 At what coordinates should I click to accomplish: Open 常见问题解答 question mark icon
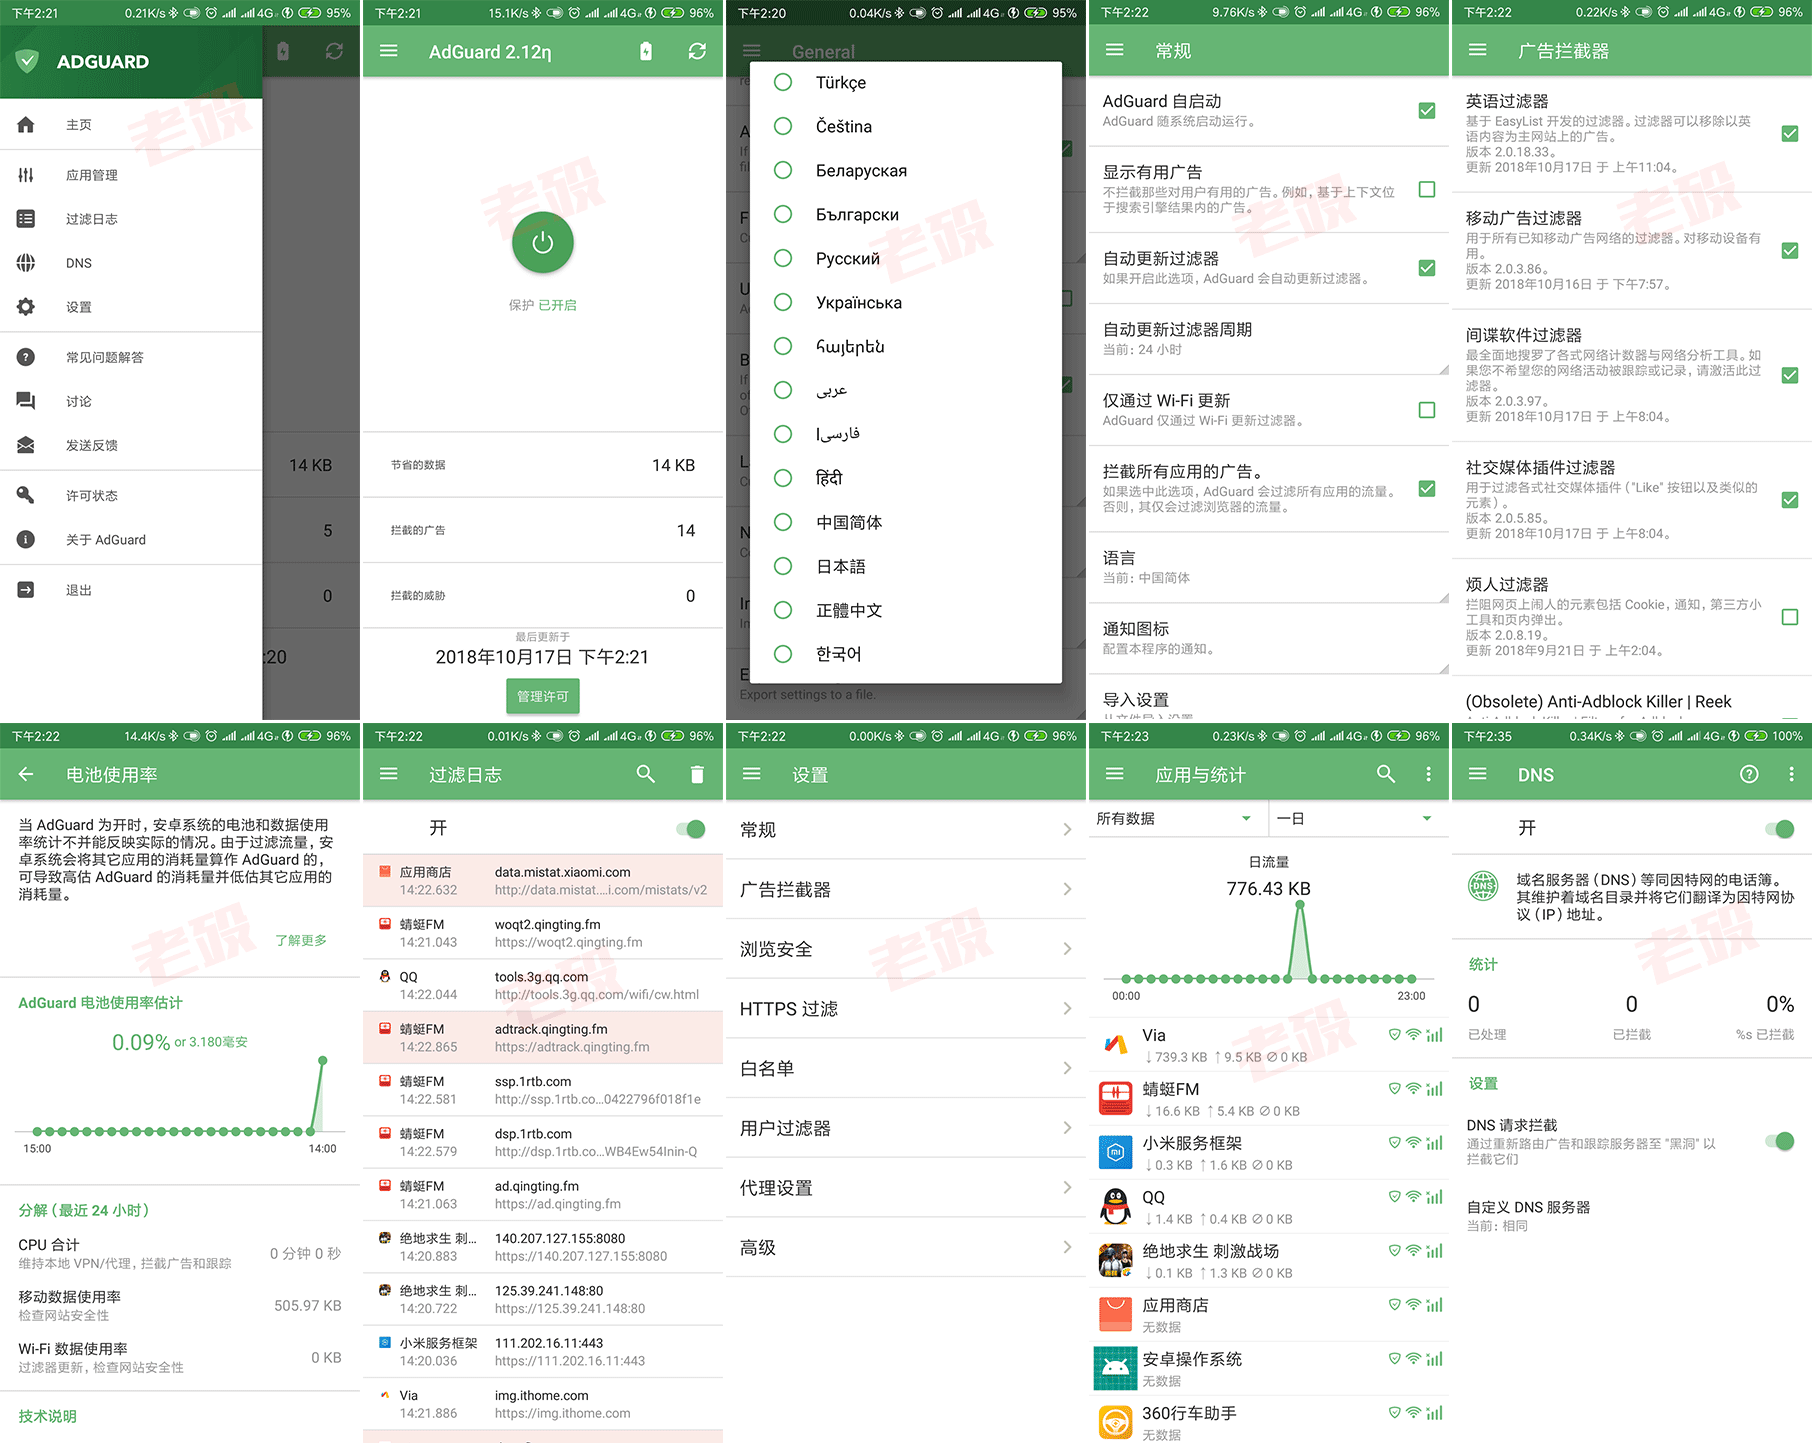(26, 357)
